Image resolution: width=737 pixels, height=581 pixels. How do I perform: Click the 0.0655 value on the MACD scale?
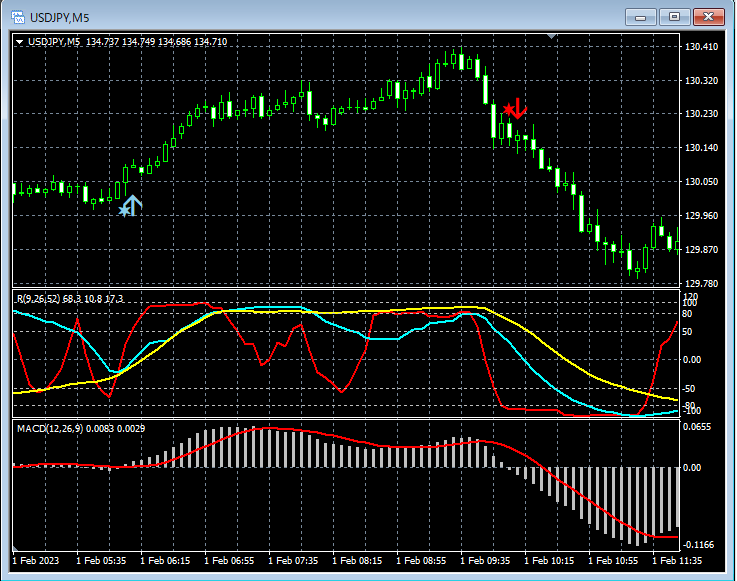(697, 428)
